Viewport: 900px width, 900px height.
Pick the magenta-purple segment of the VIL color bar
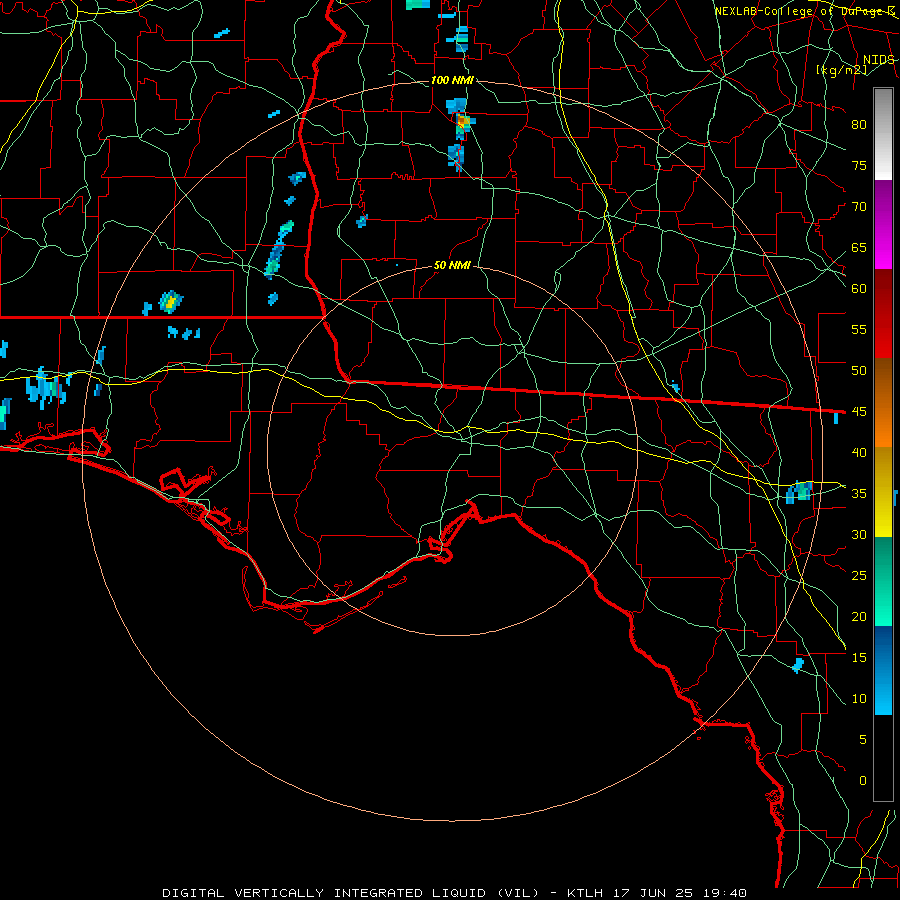click(x=883, y=224)
